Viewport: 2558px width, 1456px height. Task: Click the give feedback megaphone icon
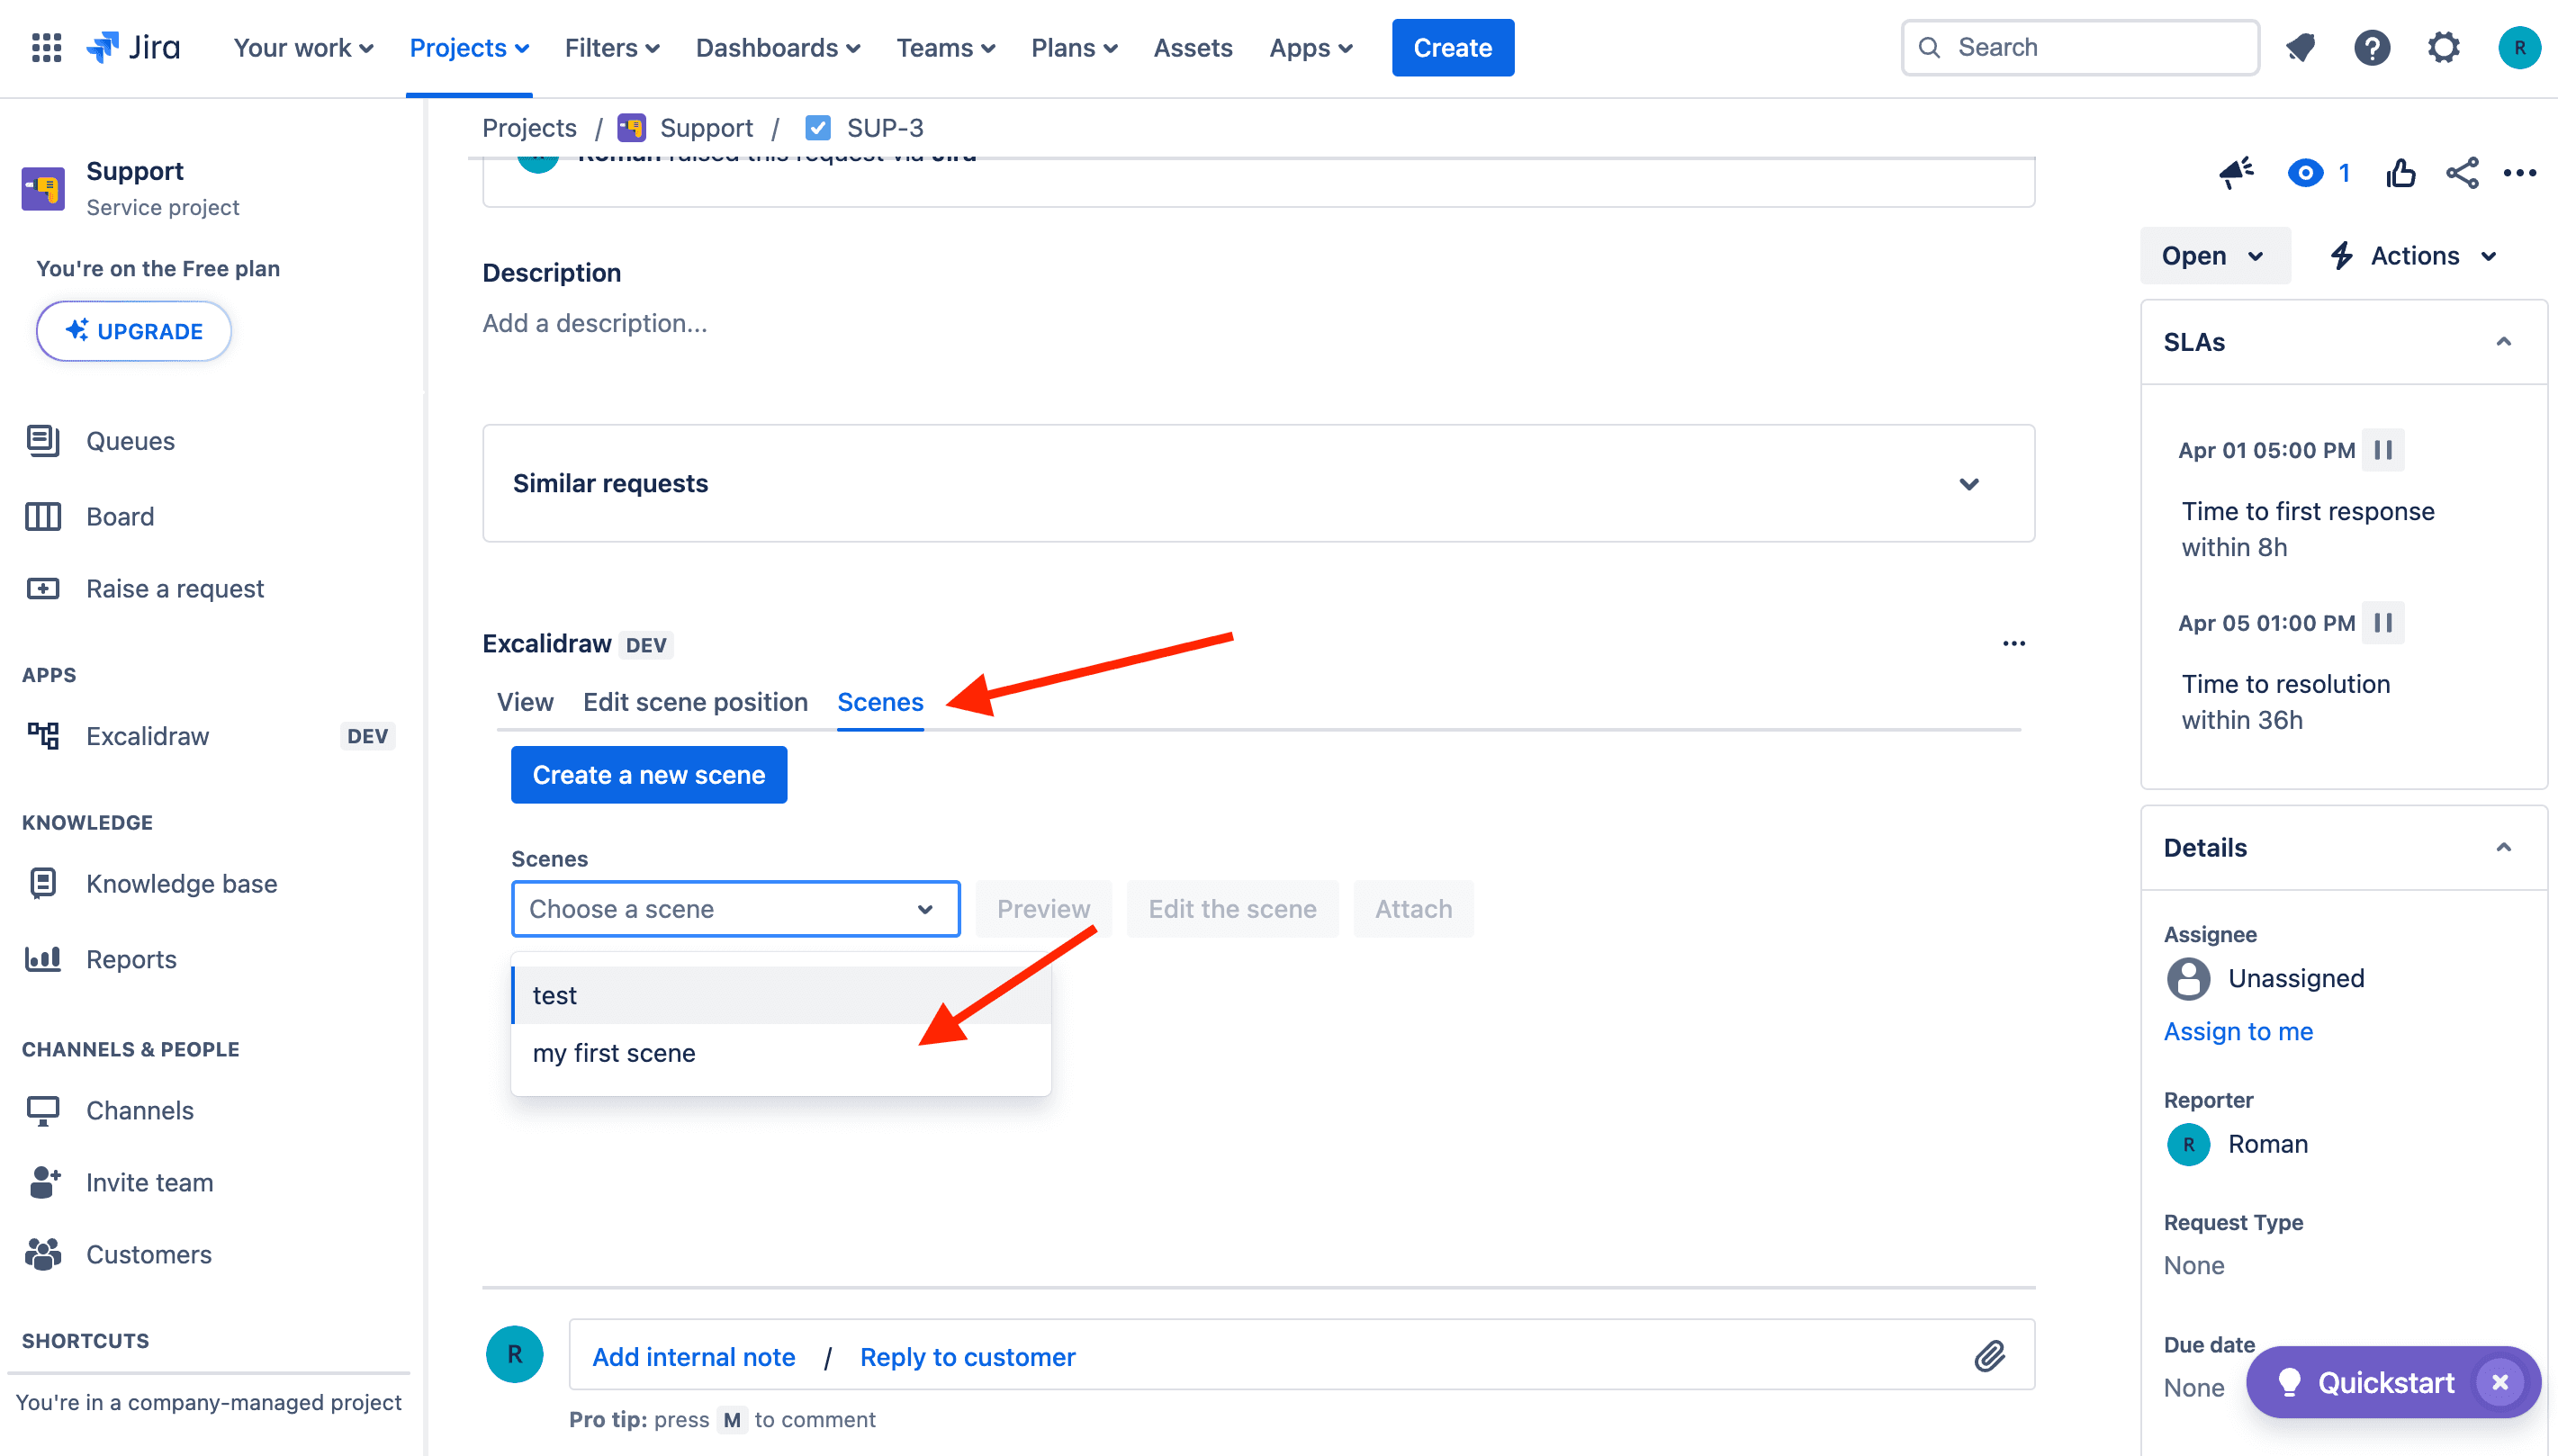[x=2236, y=172]
